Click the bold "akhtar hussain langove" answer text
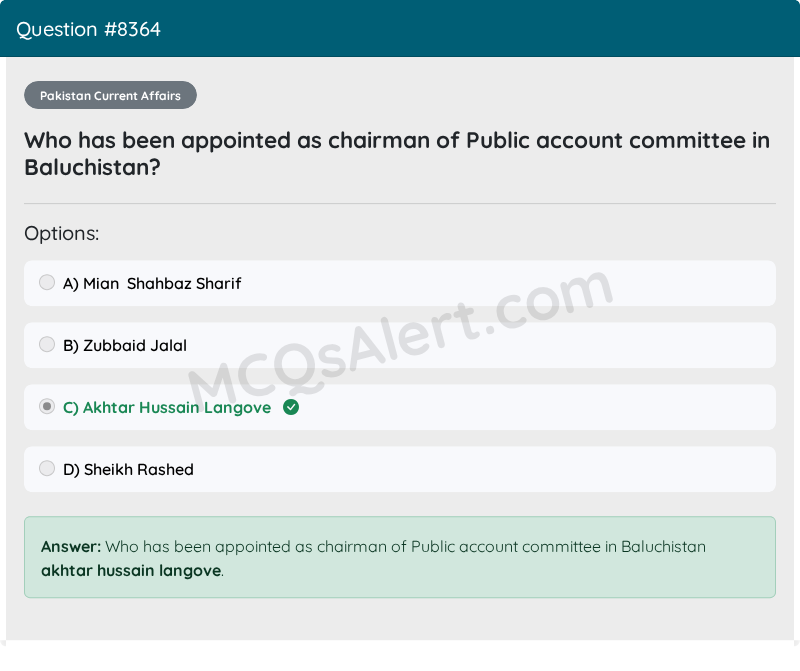 click(131, 570)
